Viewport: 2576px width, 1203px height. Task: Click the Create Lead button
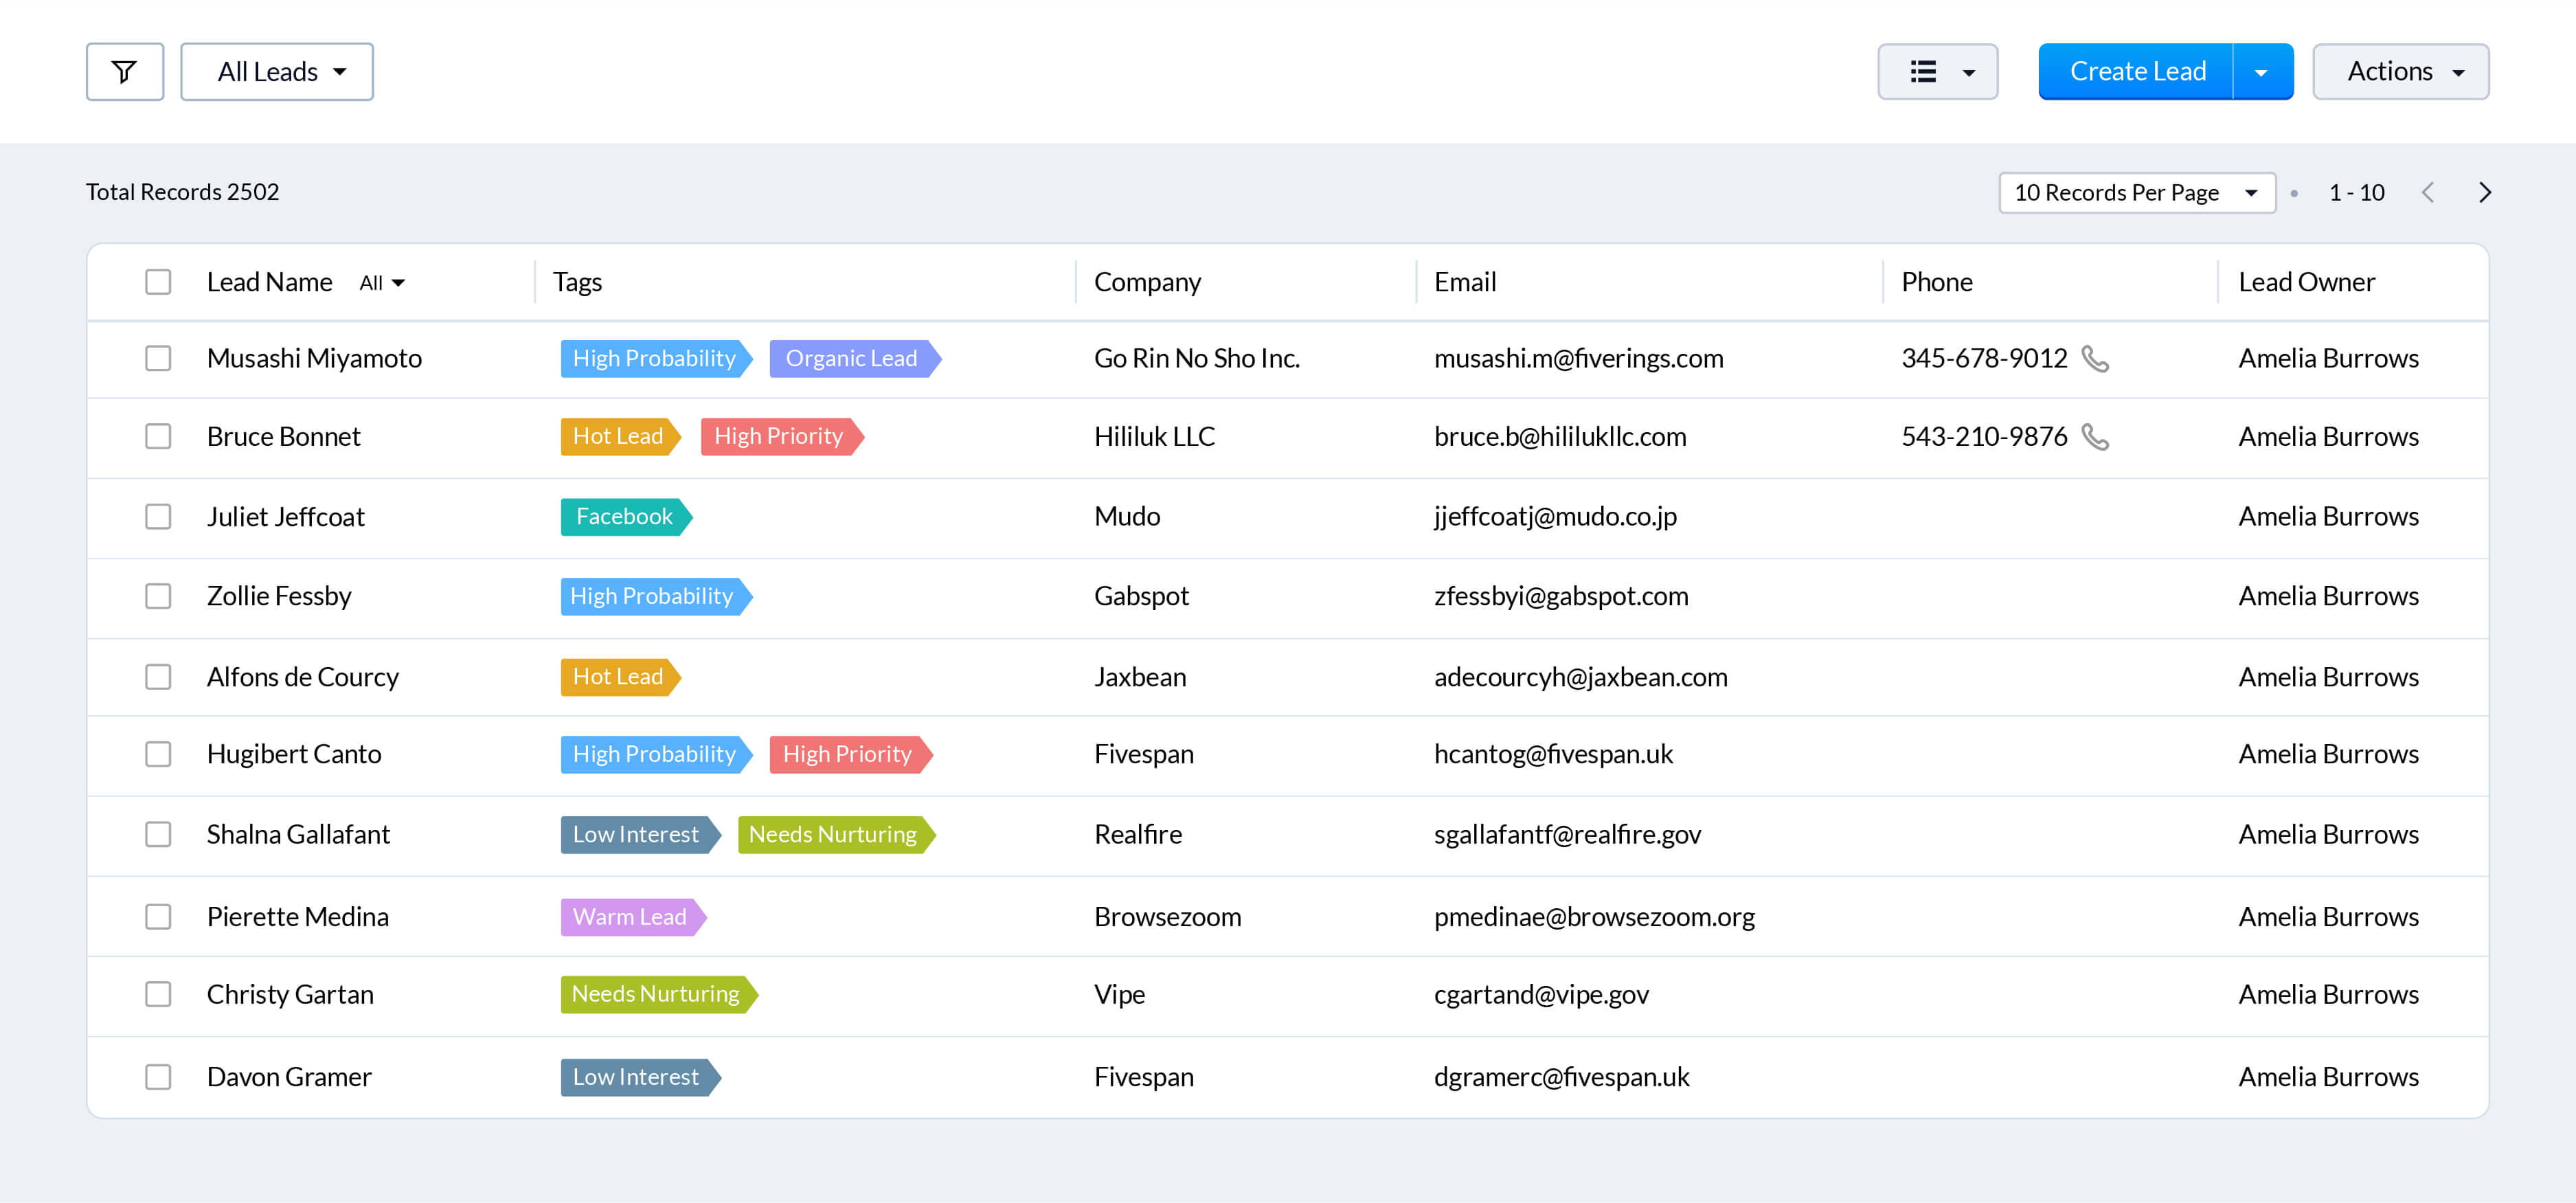[x=2136, y=72]
